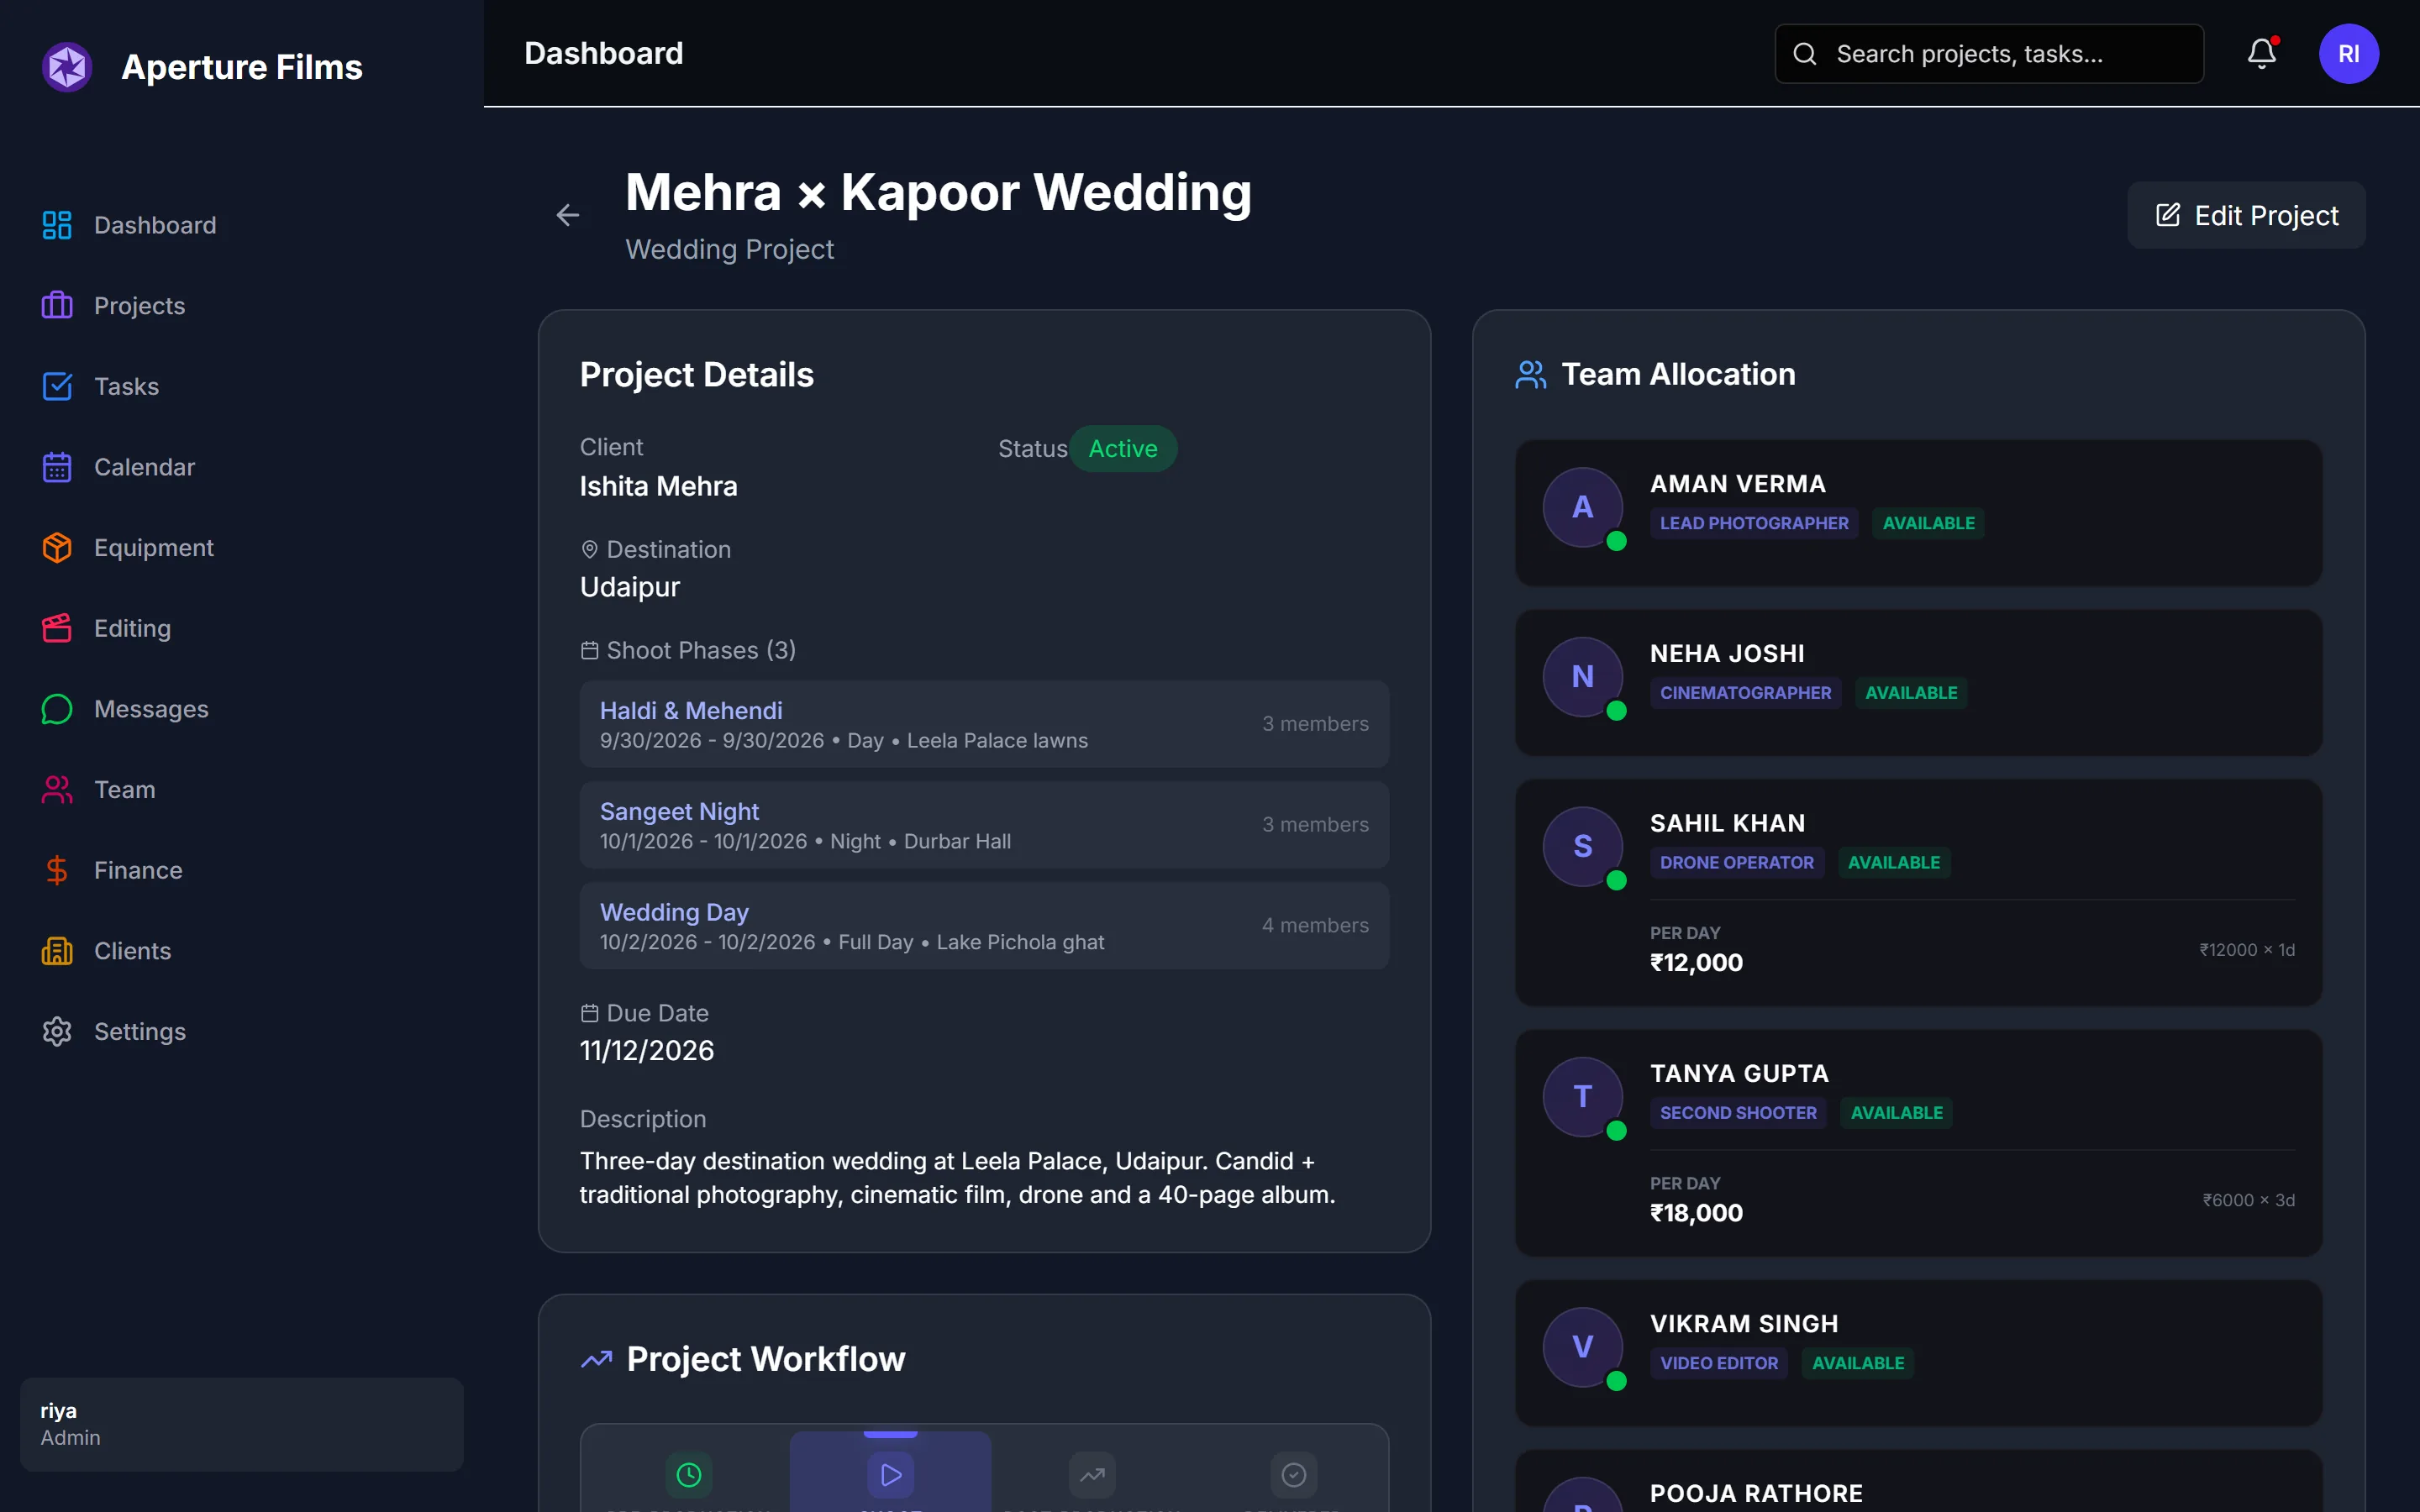Screen dimensions: 2420x1512
Task: Select the Sangeet Night shoot phase
Action: pos(984,825)
